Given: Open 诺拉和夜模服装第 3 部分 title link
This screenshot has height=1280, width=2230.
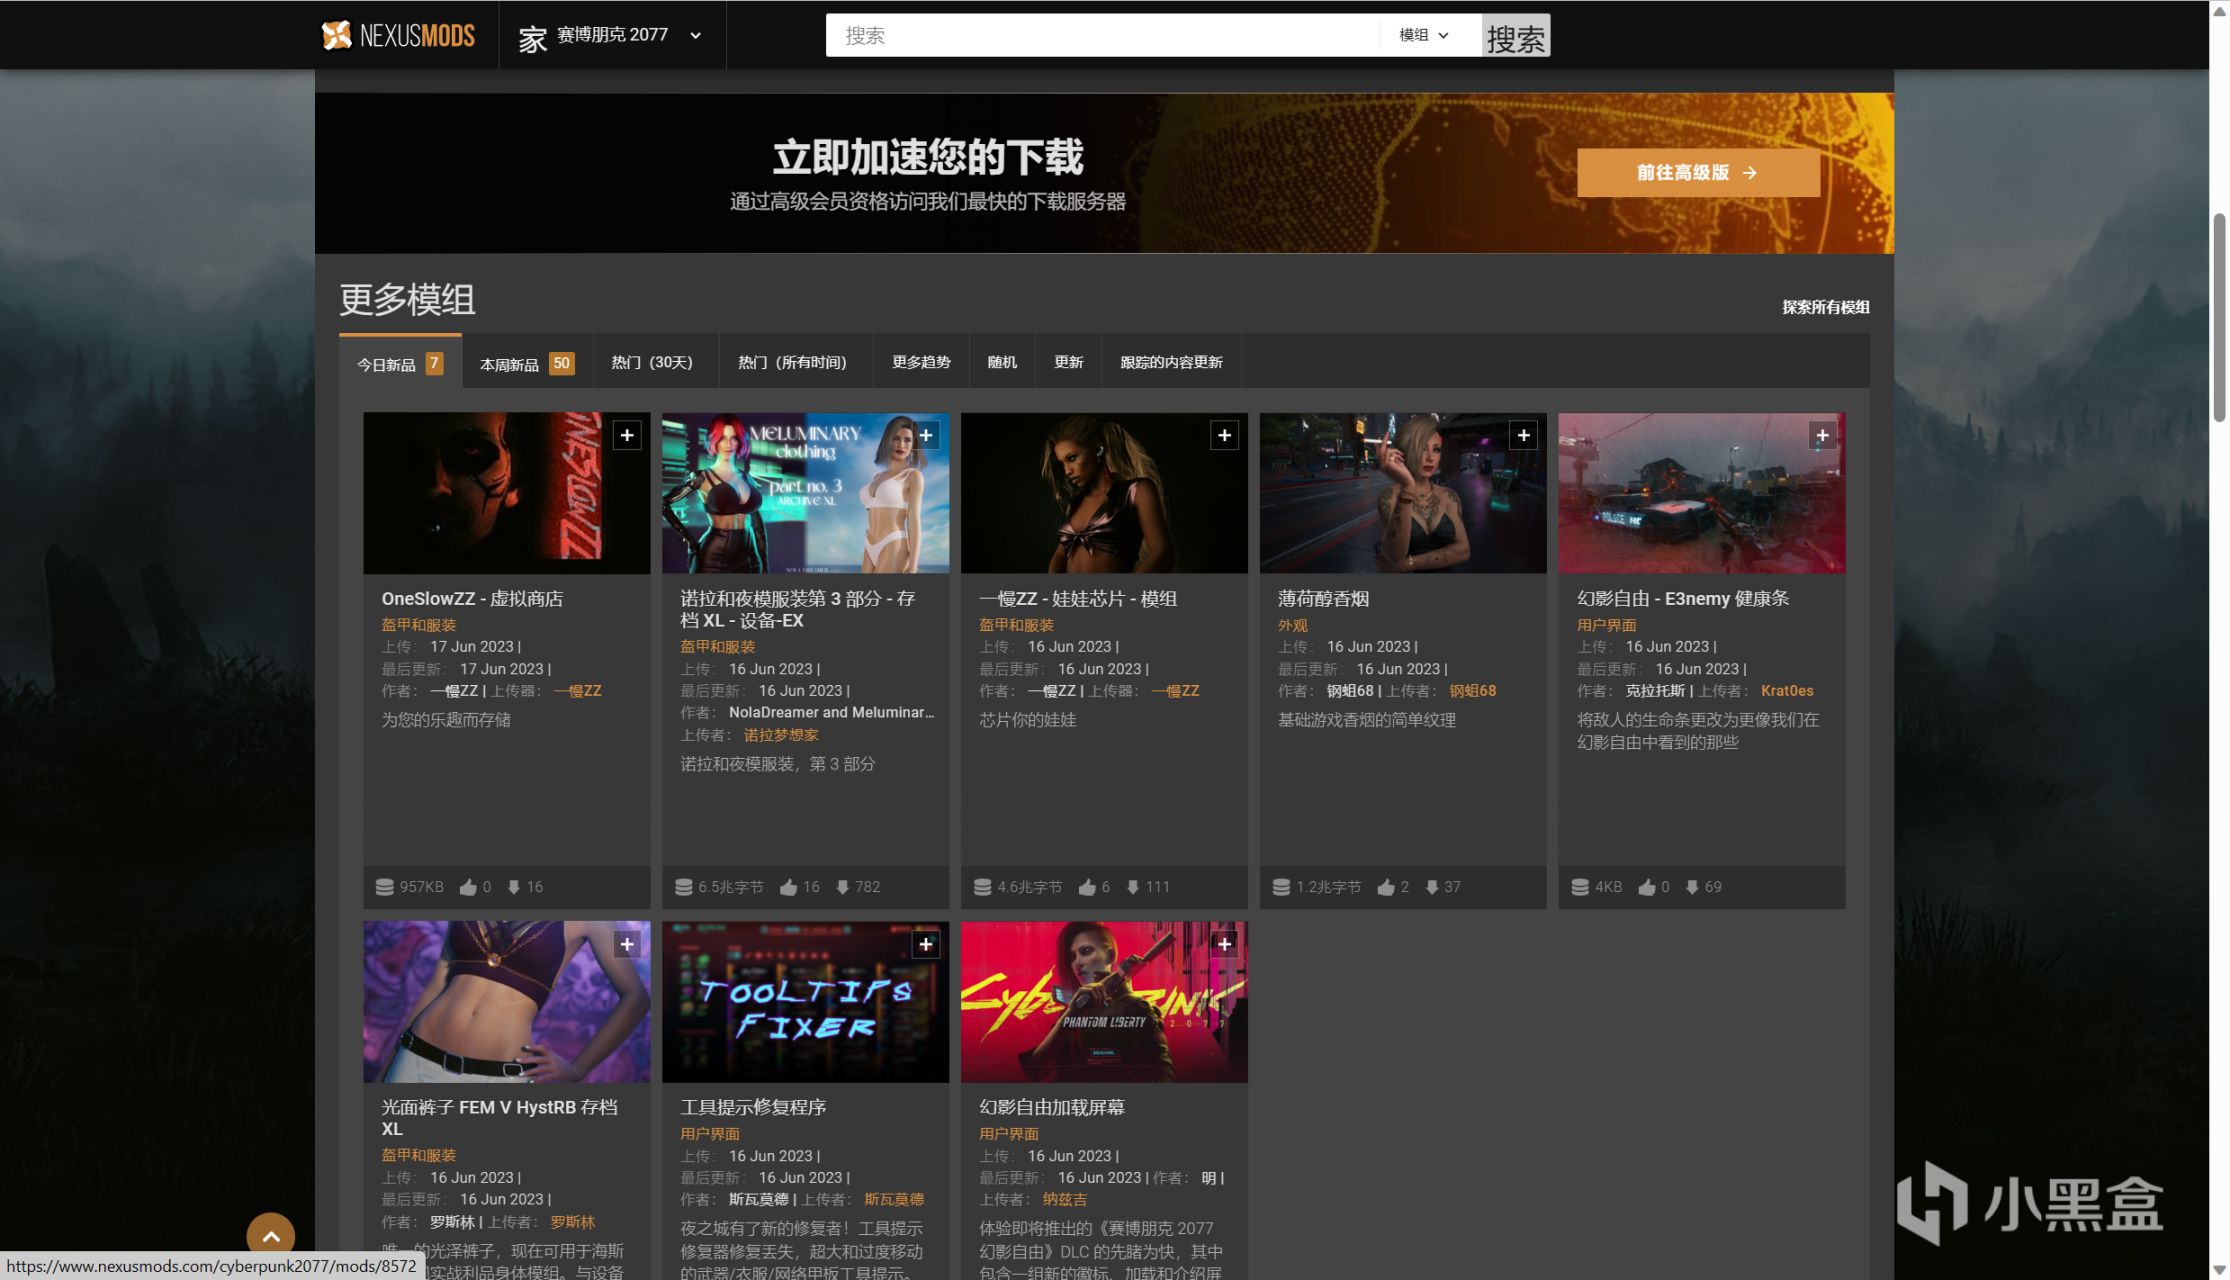Looking at the screenshot, I should pos(797,609).
